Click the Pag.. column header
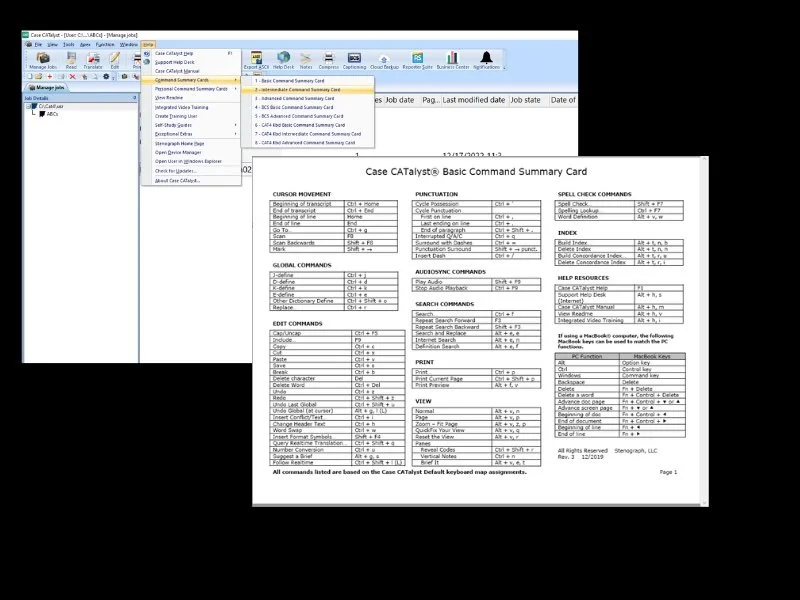Screen dimensions: 800x600 tap(431, 100)
